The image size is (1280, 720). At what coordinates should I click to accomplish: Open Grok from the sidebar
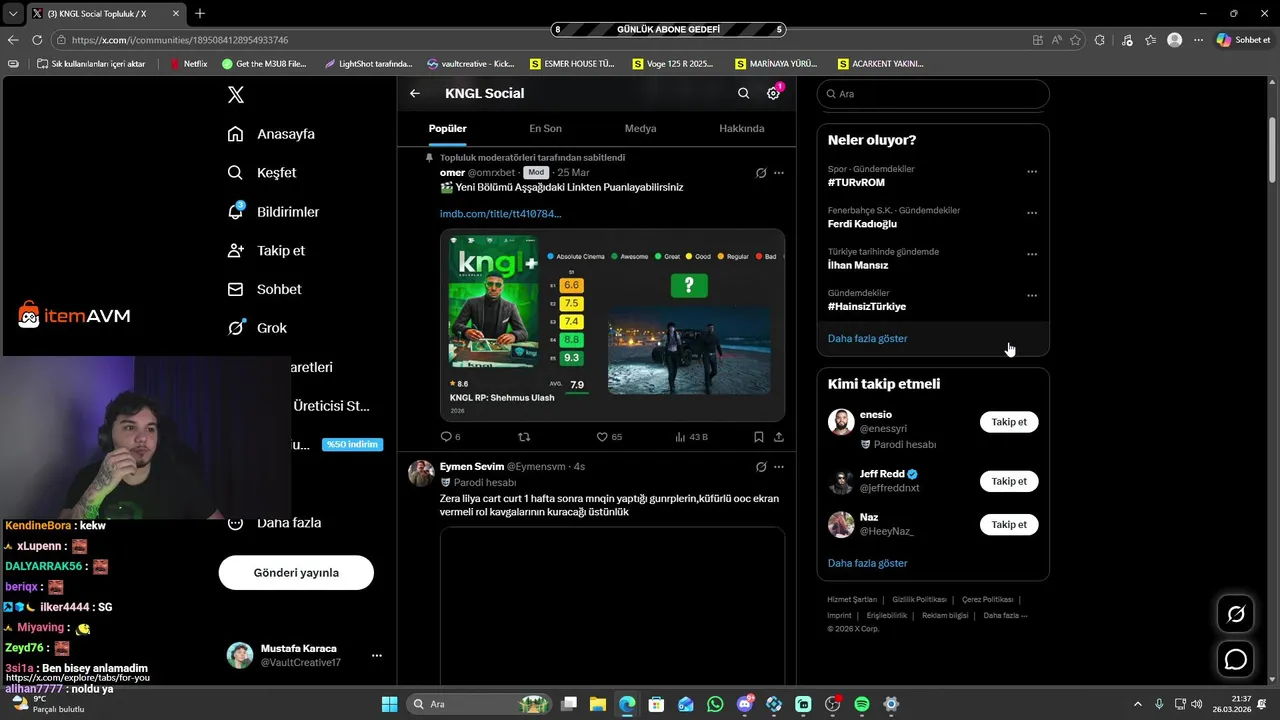tap(257, 328)
